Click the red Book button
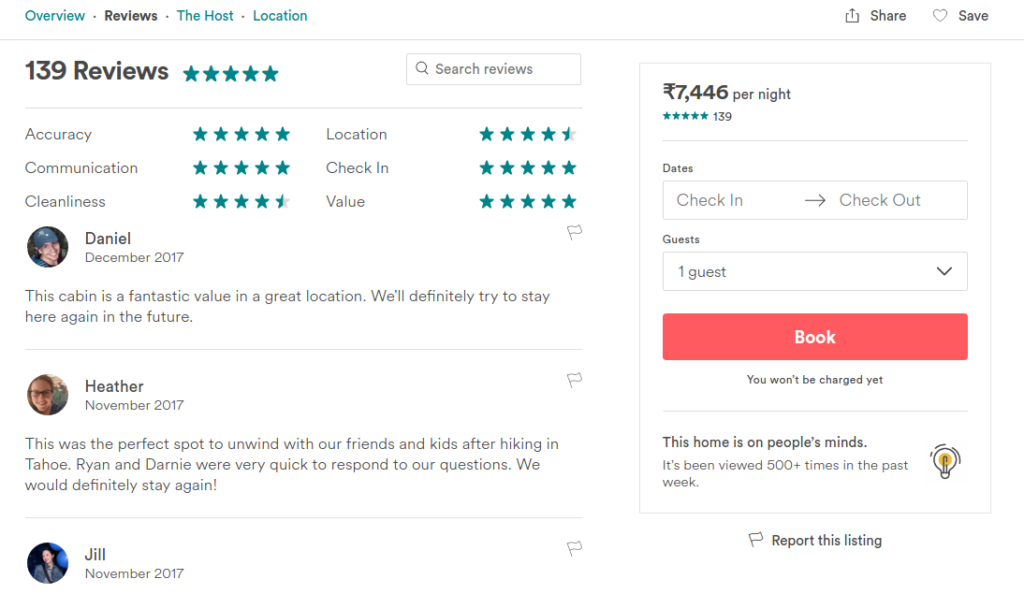 (x=814, y=337)
